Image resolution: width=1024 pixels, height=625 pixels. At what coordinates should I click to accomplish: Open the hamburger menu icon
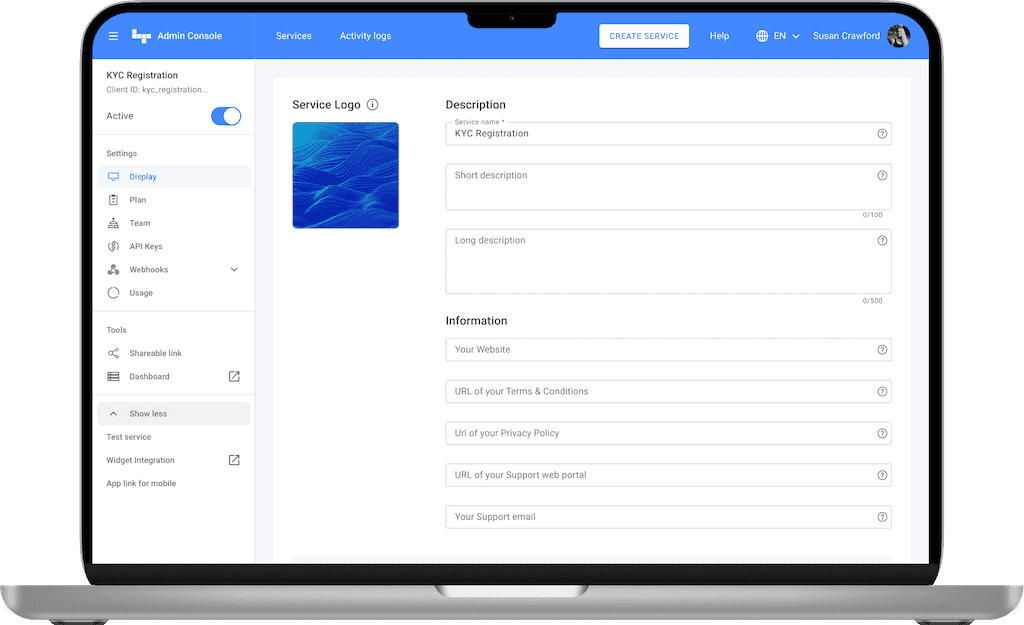tap(113, 36)
